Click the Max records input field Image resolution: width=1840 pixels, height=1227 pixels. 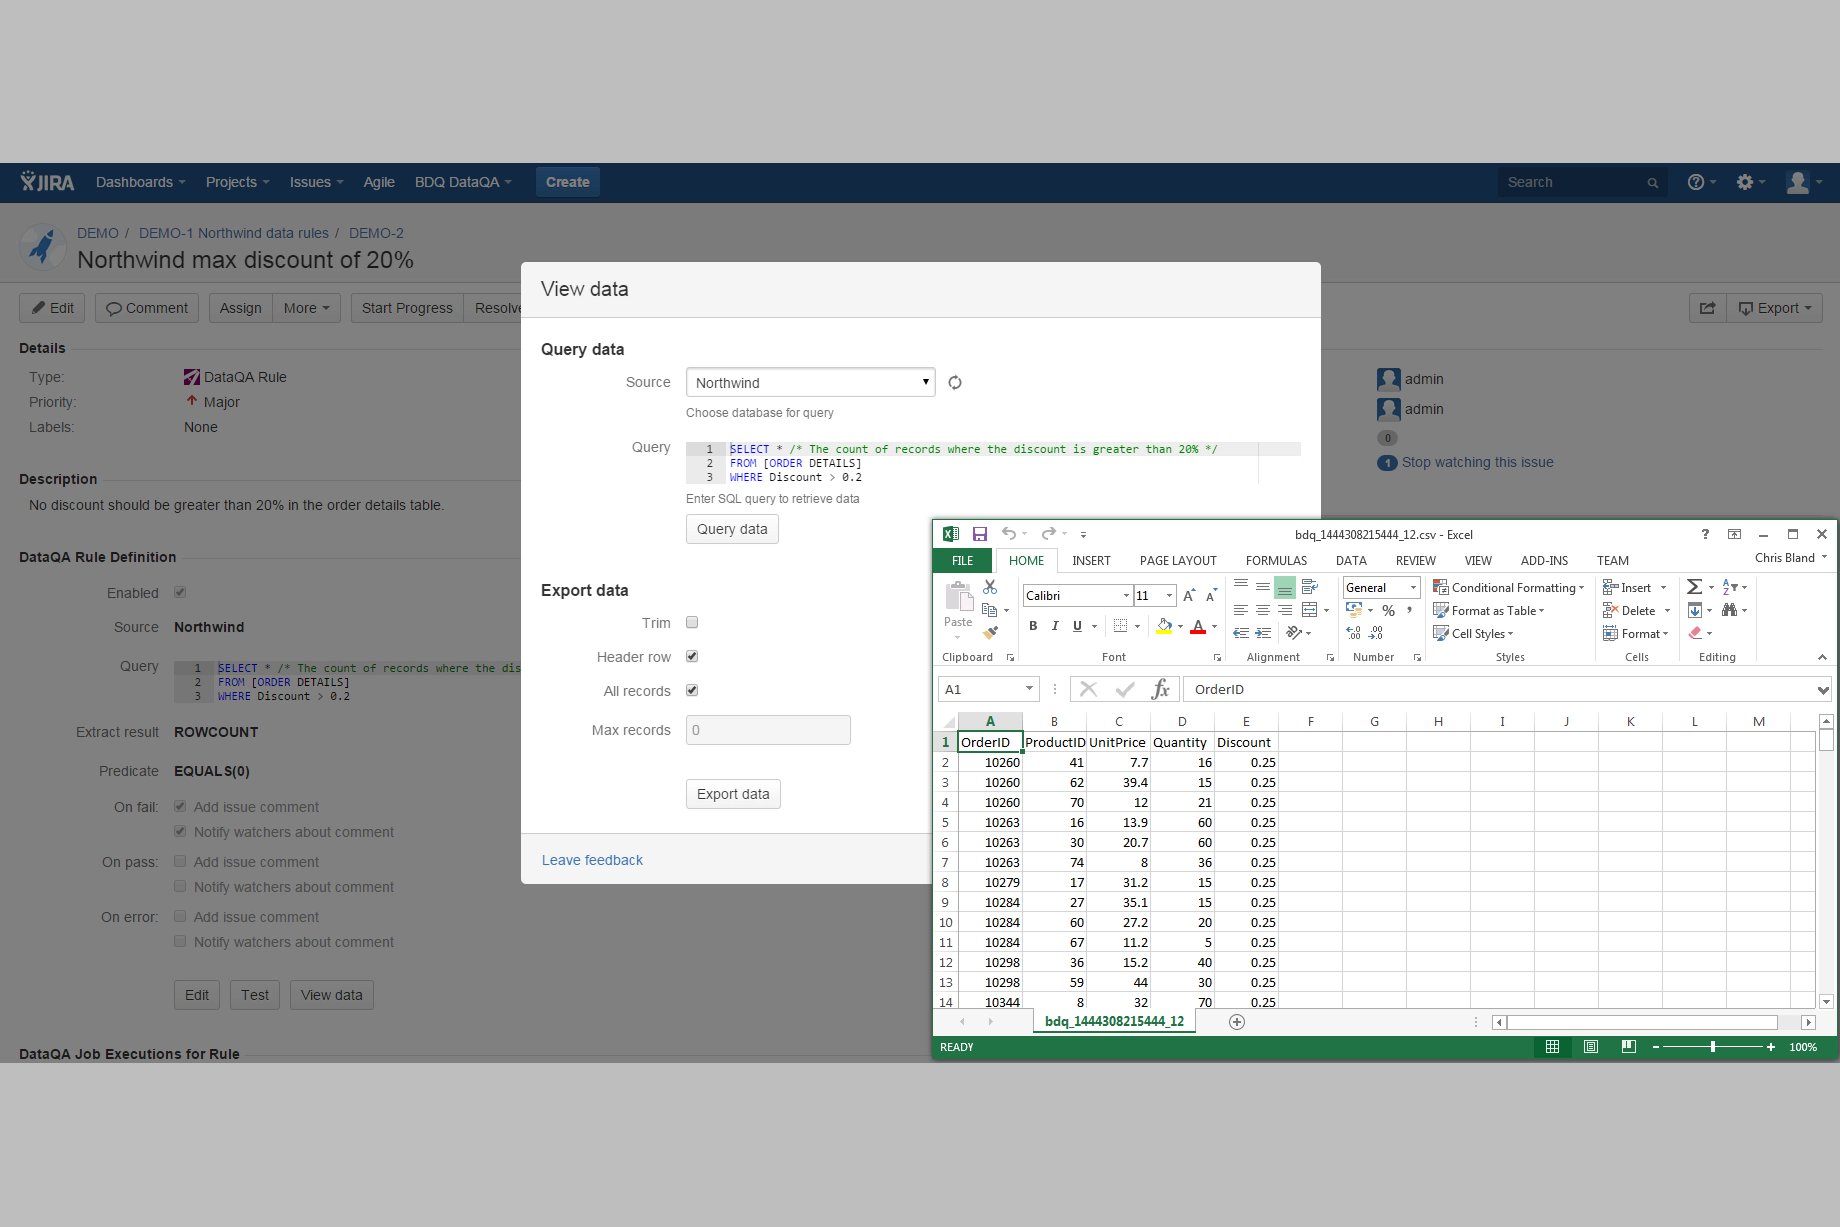click(x=768, y=730)
